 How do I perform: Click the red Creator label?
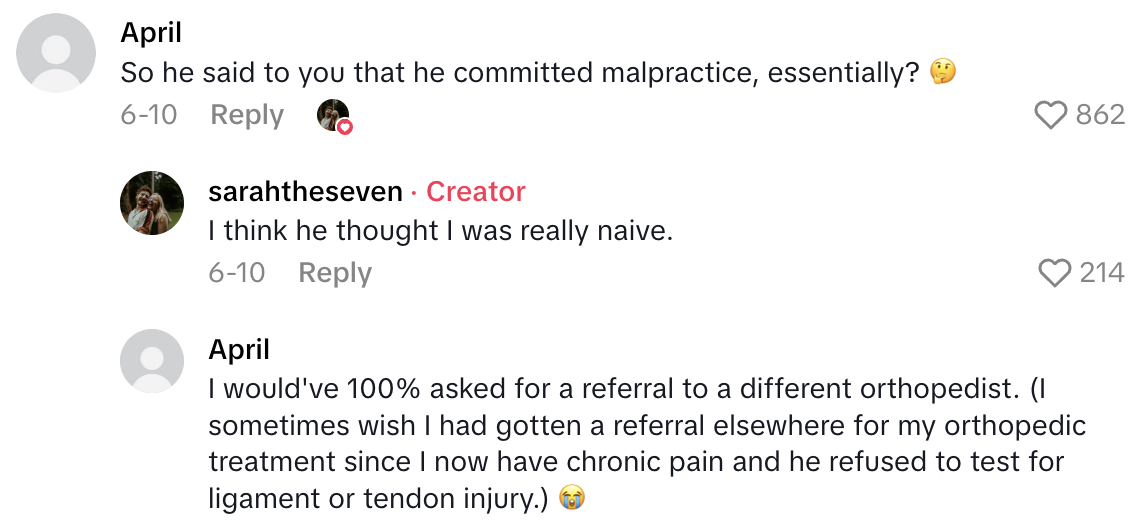tap(475, 191)
